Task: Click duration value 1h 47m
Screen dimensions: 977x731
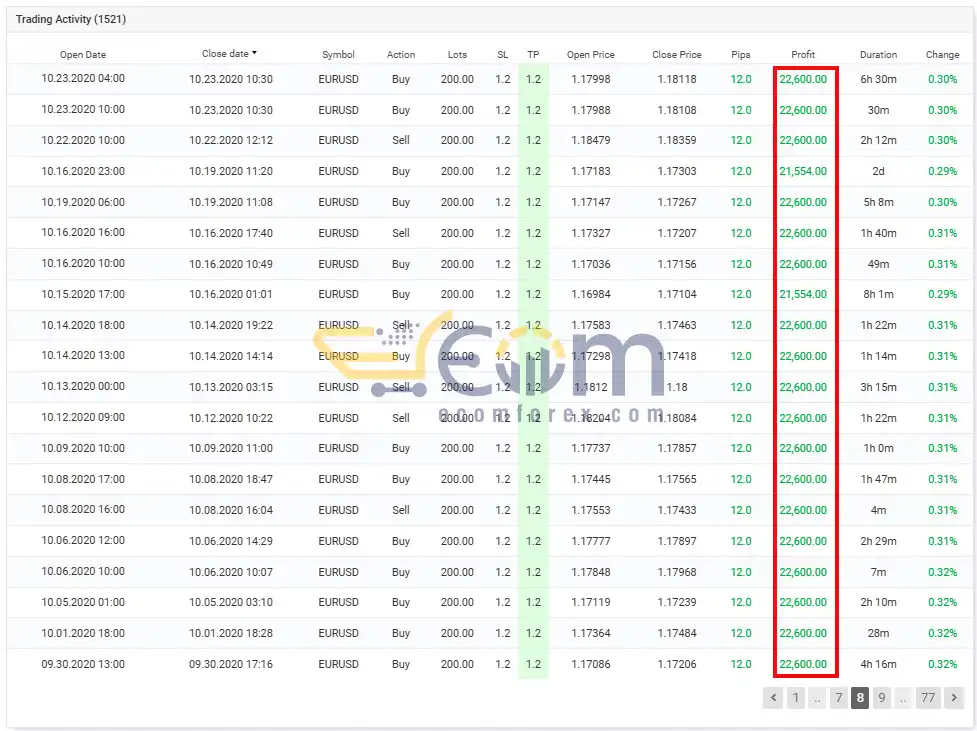Action: click(879, 479)
